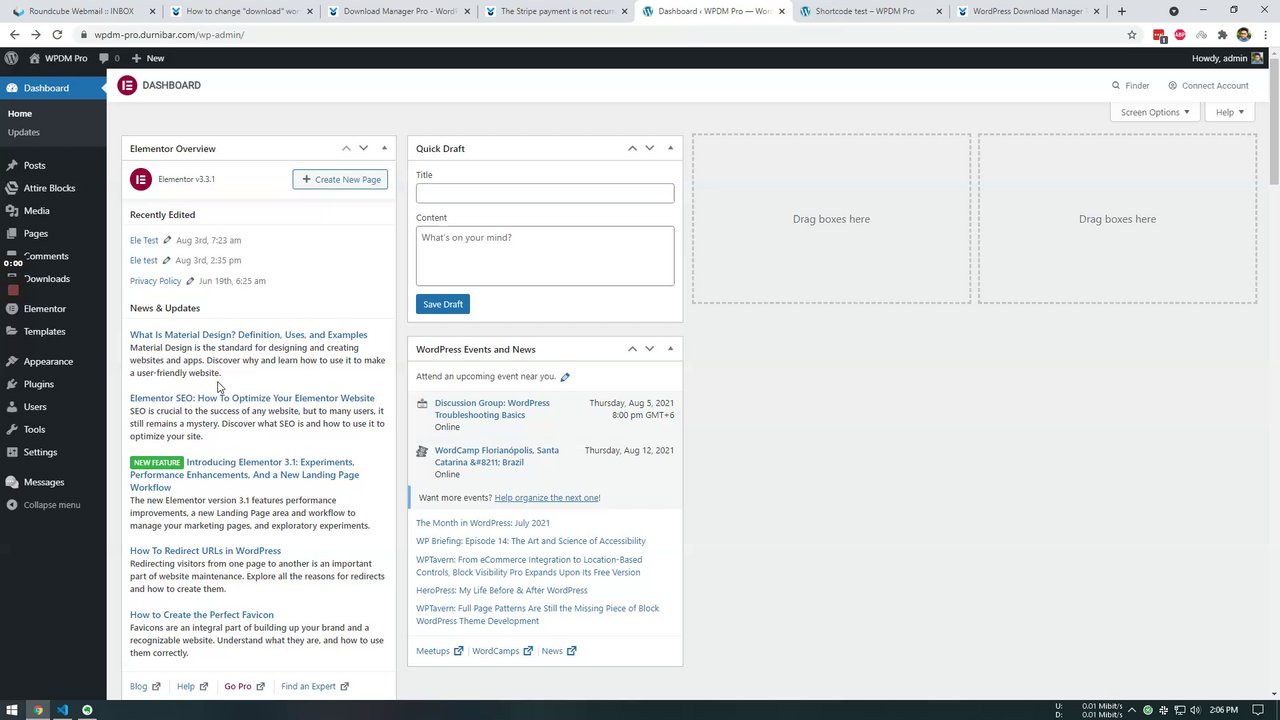
Task: Toggle Quick Draft panel collapse
Action: pos(670,148)
